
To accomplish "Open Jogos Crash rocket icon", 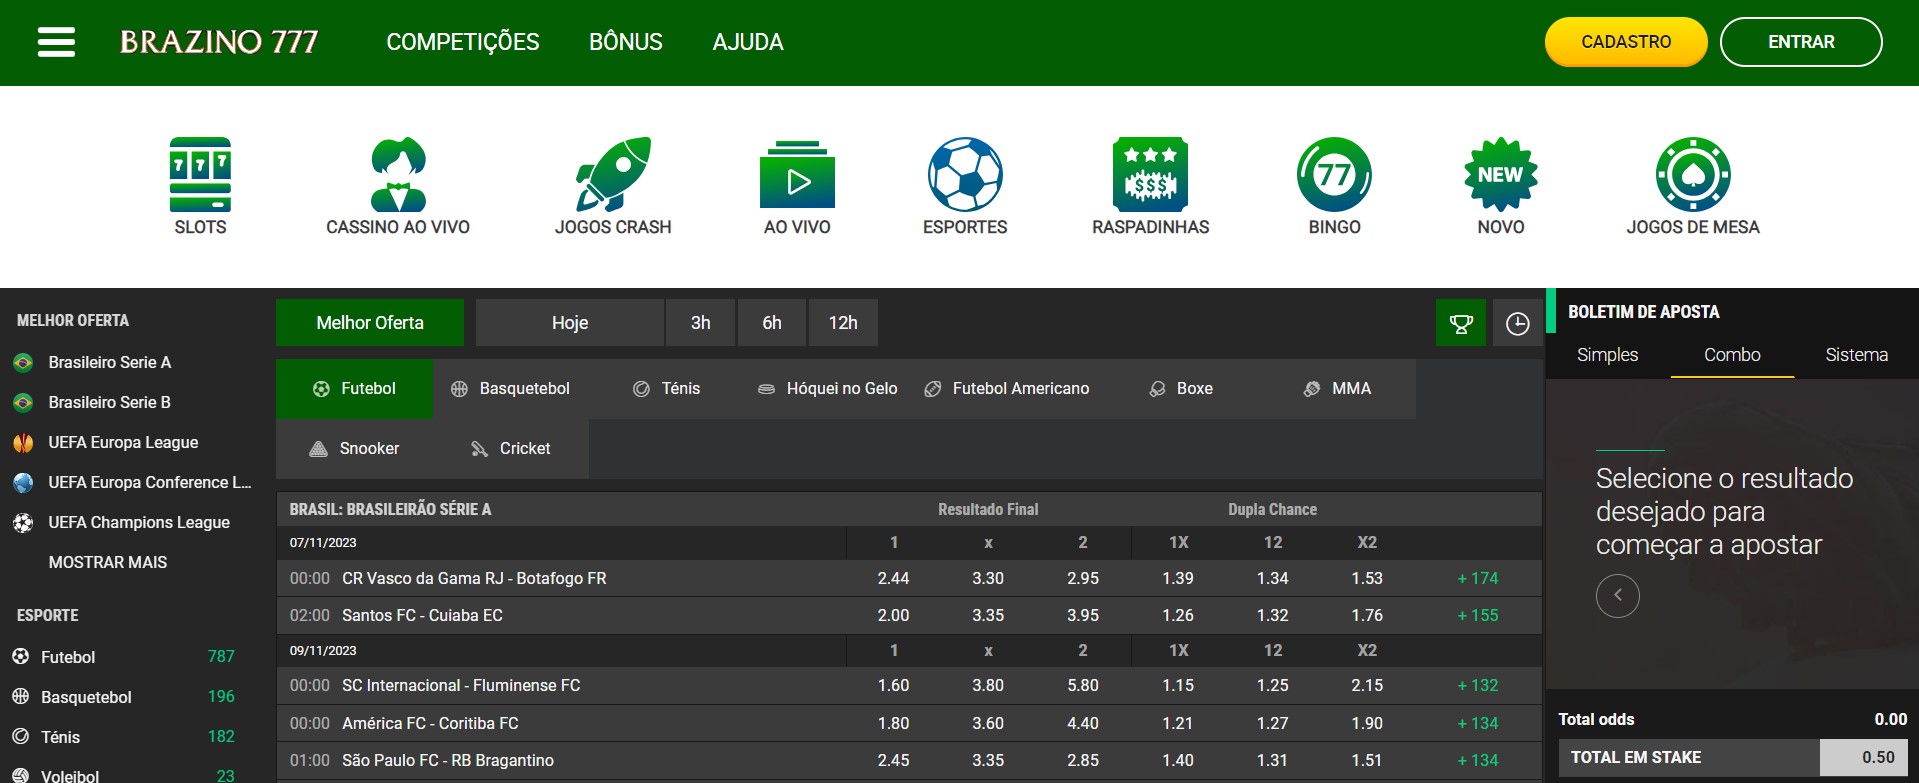I will (x=613, y=174).
